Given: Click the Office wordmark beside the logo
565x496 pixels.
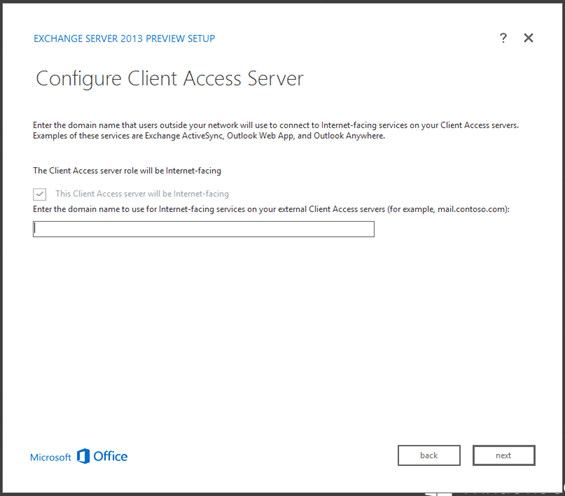Looking at the screenshot, I should tap(110, 456).
